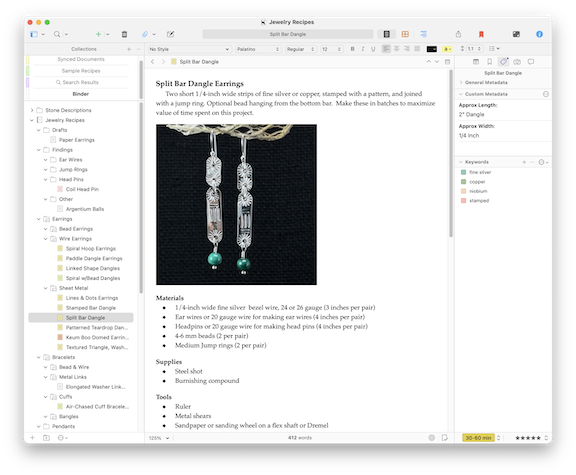Jump to previous document with up arrow
The width and height of the screenshot is (576, 475).
[429, 62]
